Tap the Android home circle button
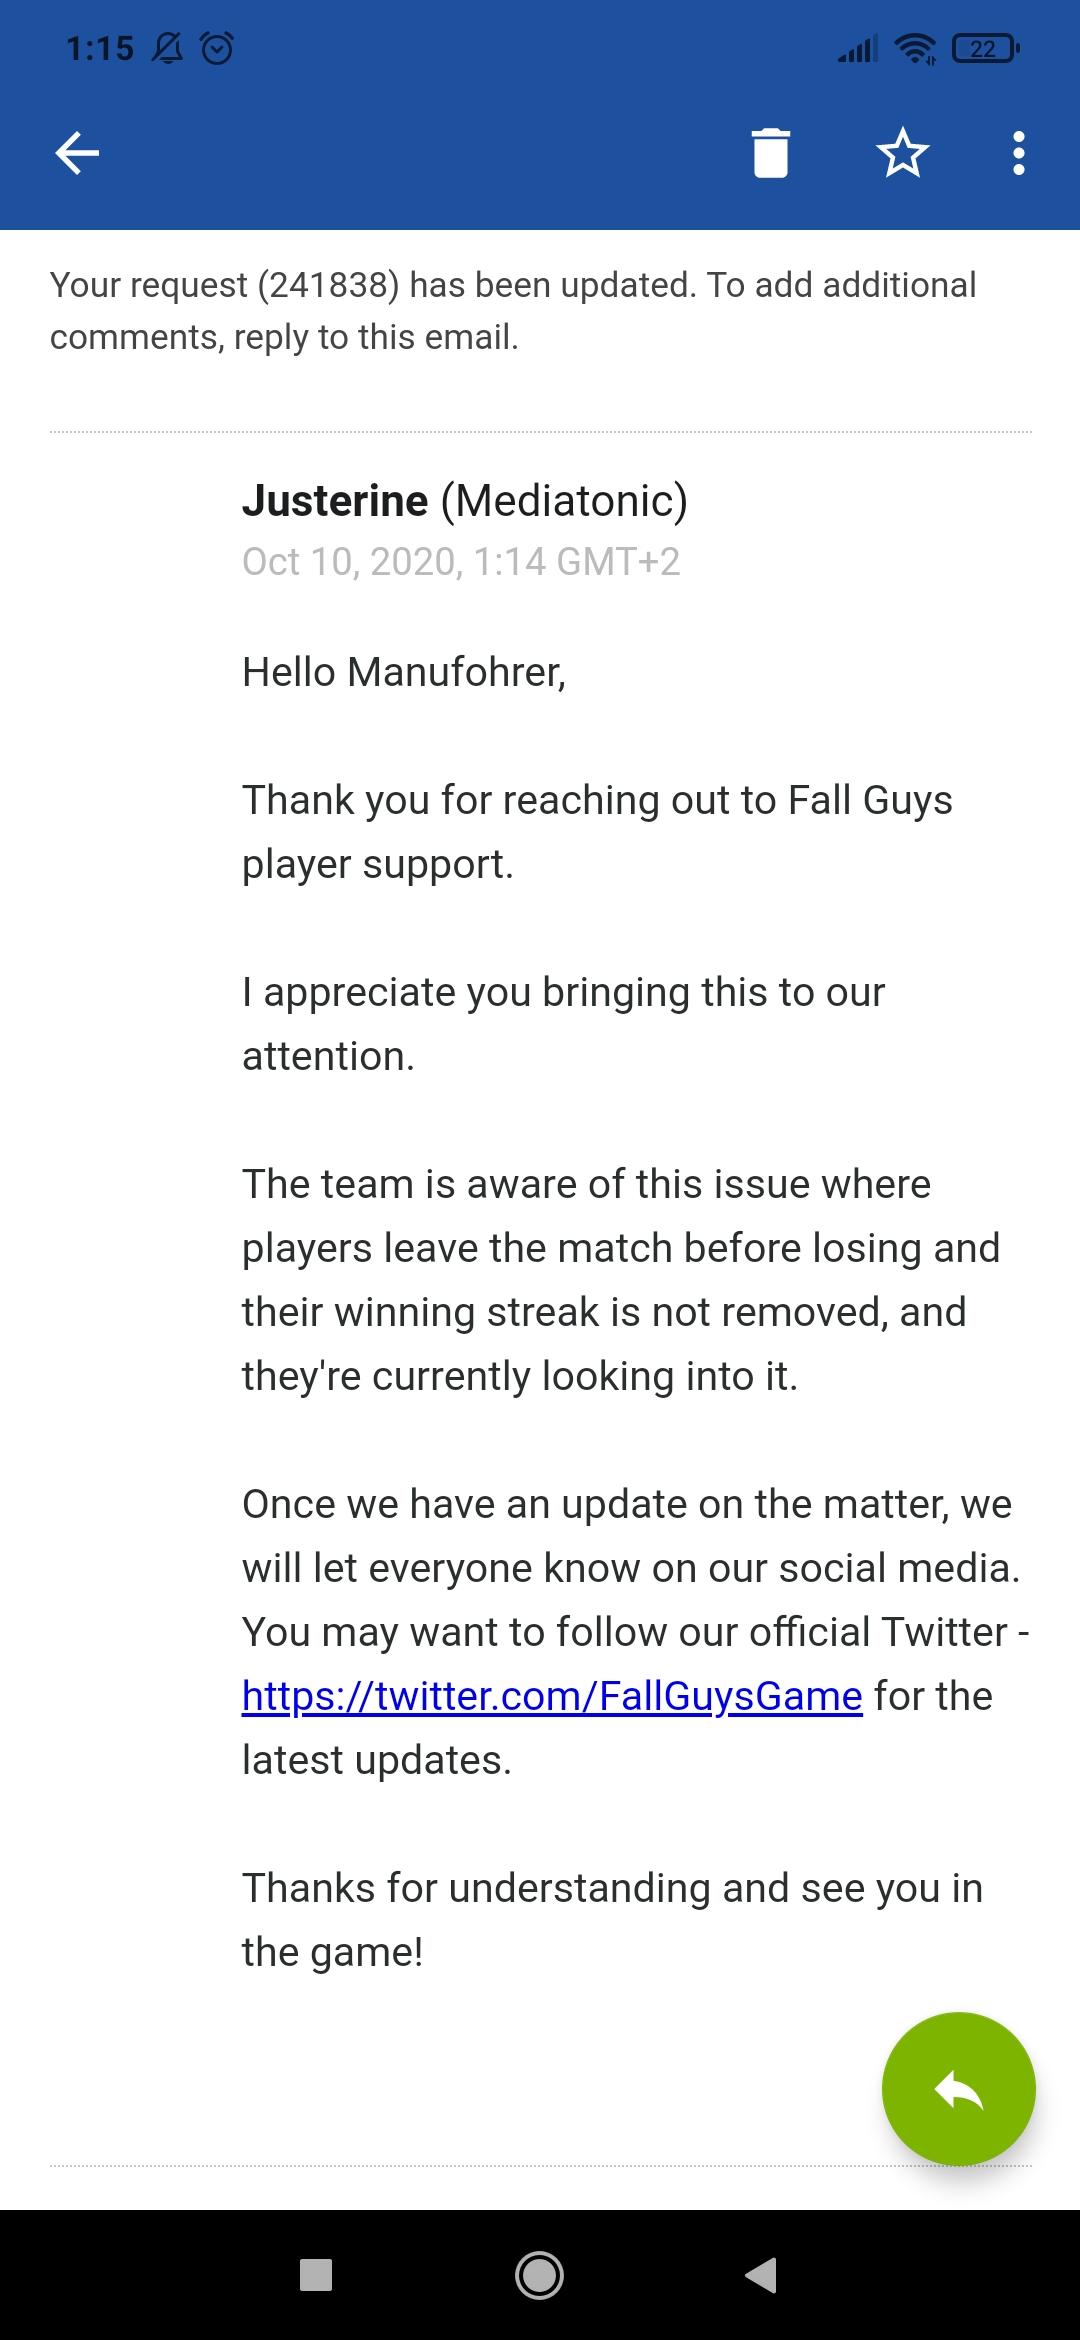Screen dimensions: 1080x2340 pos(539,2275)
